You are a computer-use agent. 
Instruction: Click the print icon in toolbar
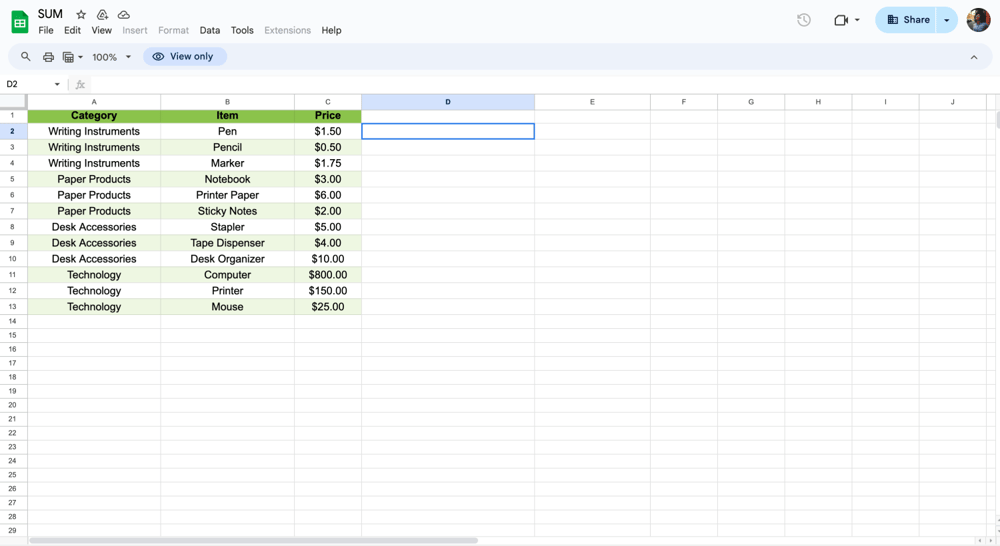pyautogui.click(x=48, y=57)
